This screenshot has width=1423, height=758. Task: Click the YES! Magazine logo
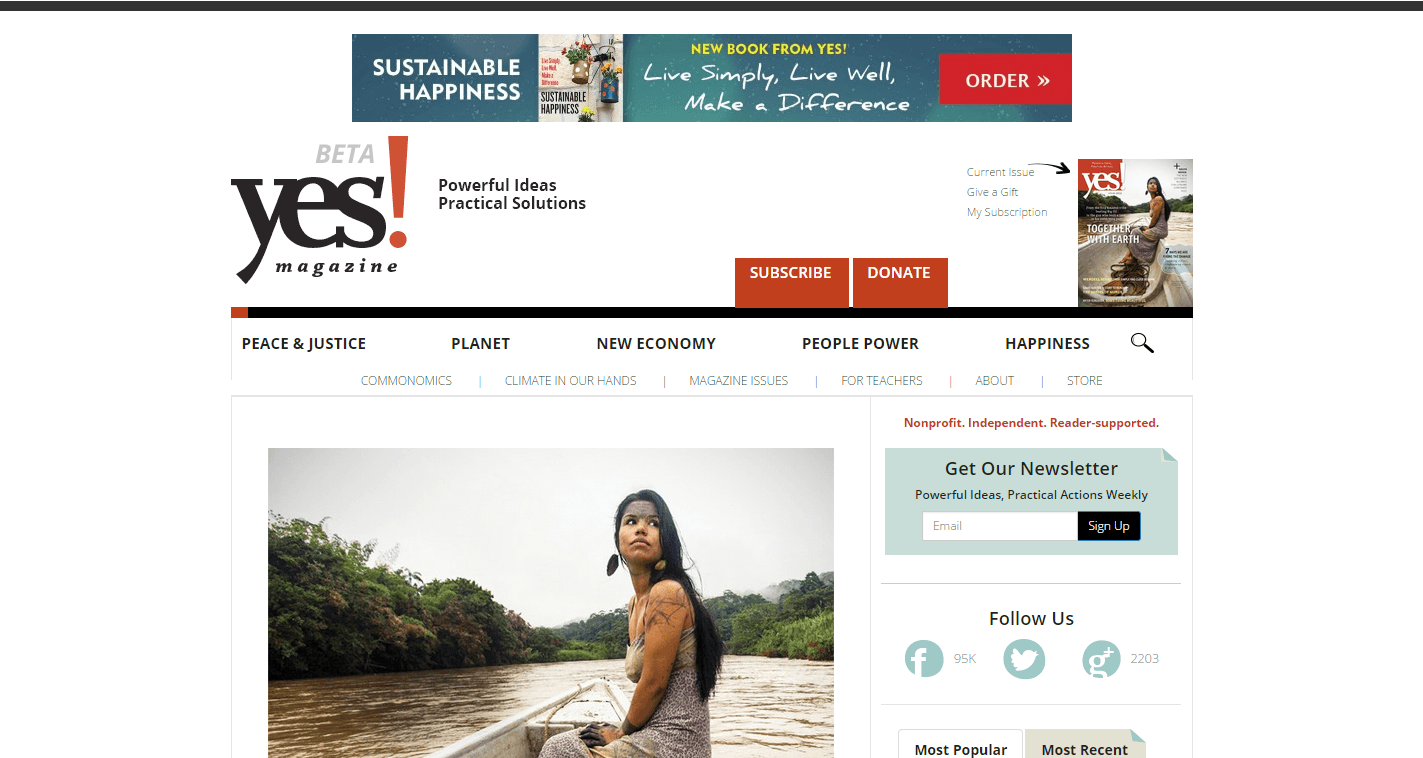click(x=320, y=210)
